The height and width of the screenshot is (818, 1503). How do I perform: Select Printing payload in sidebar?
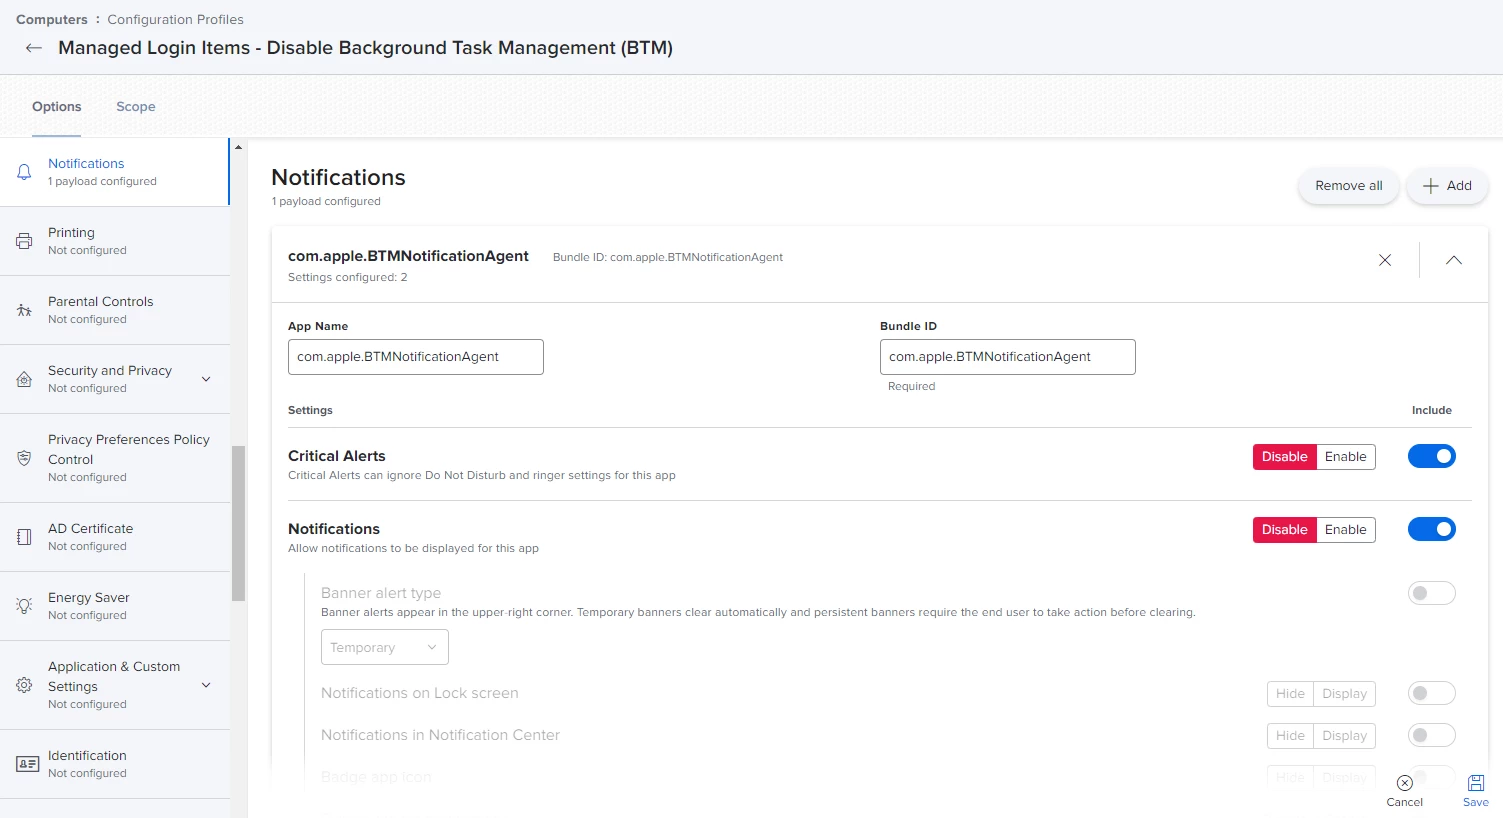(115, 241)
